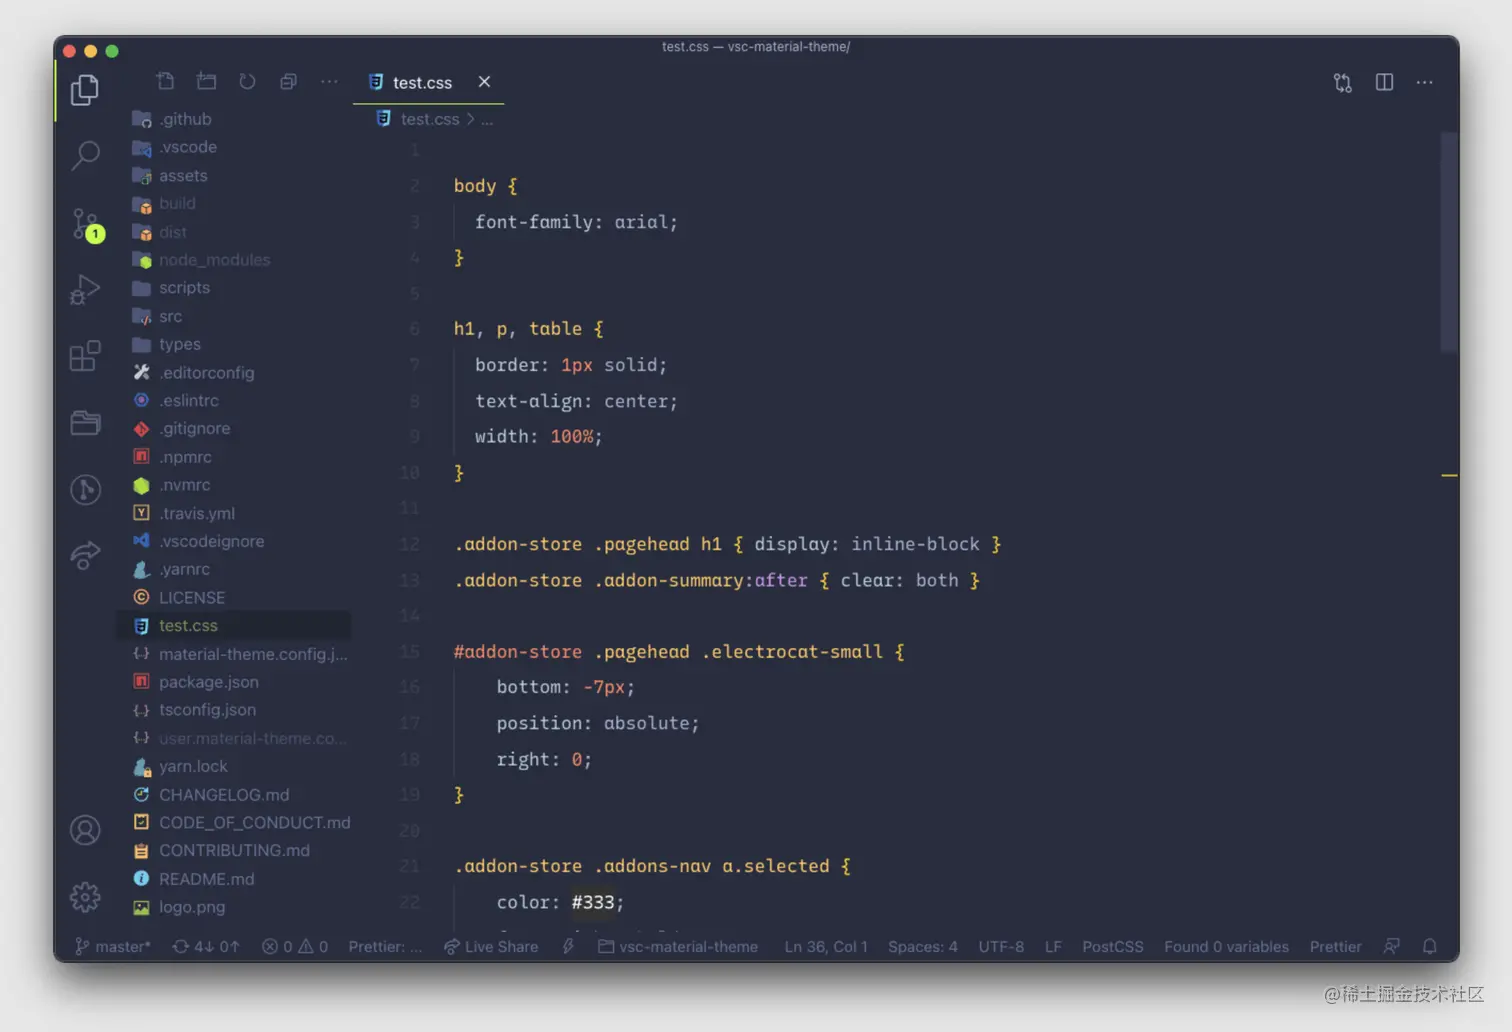1512x1032 pixels.
Task: Refresh the explorer file tree
Action: click(247, 82)
